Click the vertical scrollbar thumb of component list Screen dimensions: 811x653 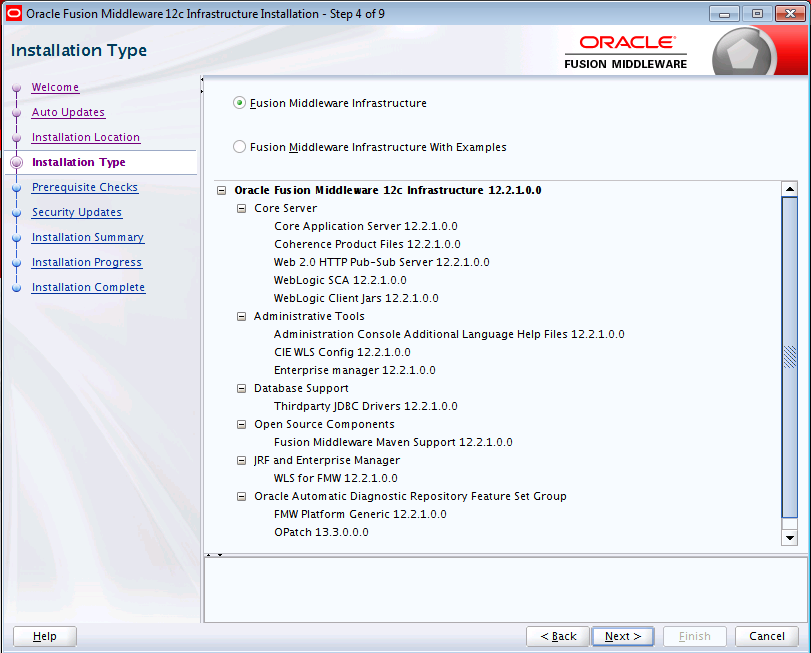789,357
